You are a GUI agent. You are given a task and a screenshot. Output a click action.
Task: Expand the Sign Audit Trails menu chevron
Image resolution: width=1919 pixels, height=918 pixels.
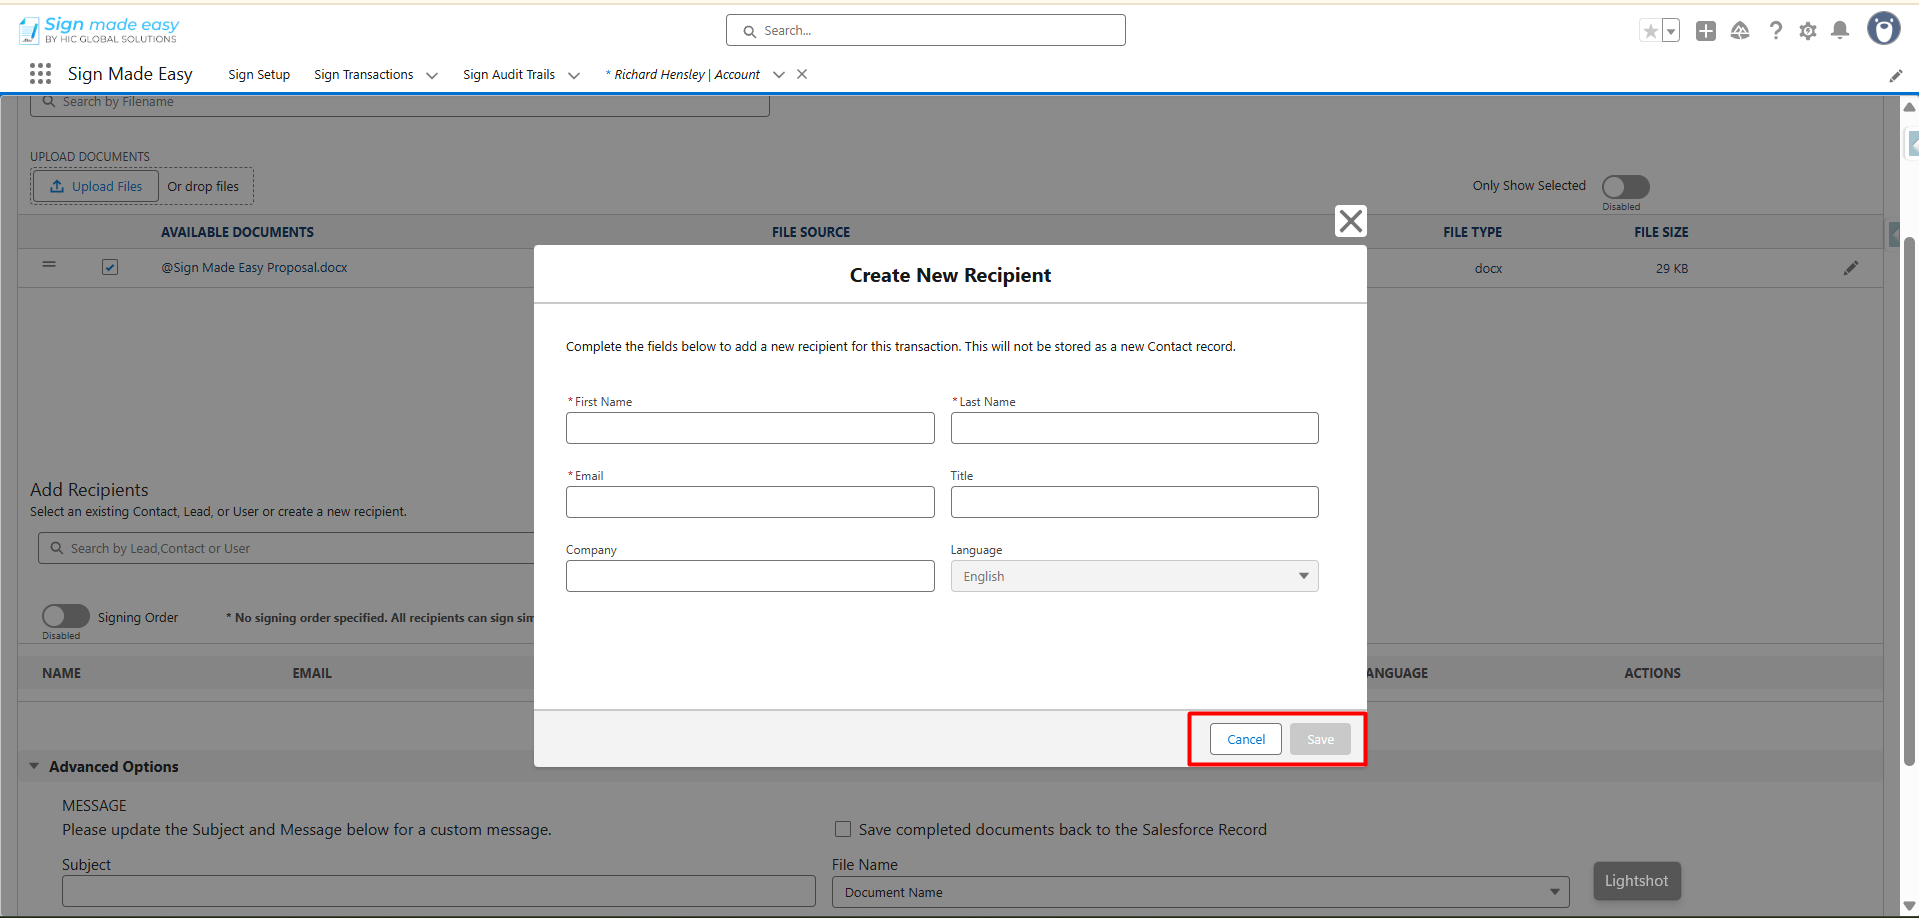coord(574,75)
